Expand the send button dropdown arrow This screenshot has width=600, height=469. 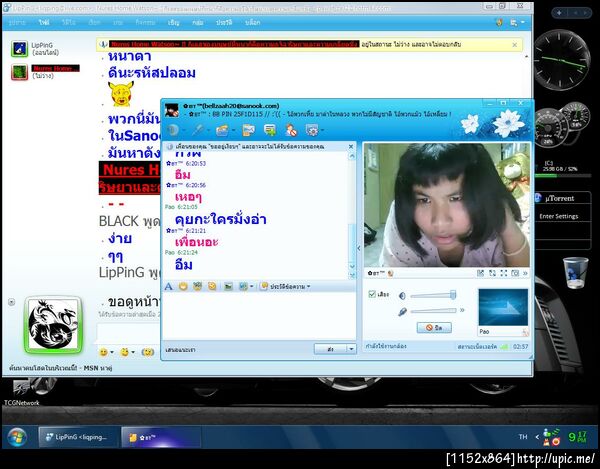pyautogui.click(x=351, y=349)
